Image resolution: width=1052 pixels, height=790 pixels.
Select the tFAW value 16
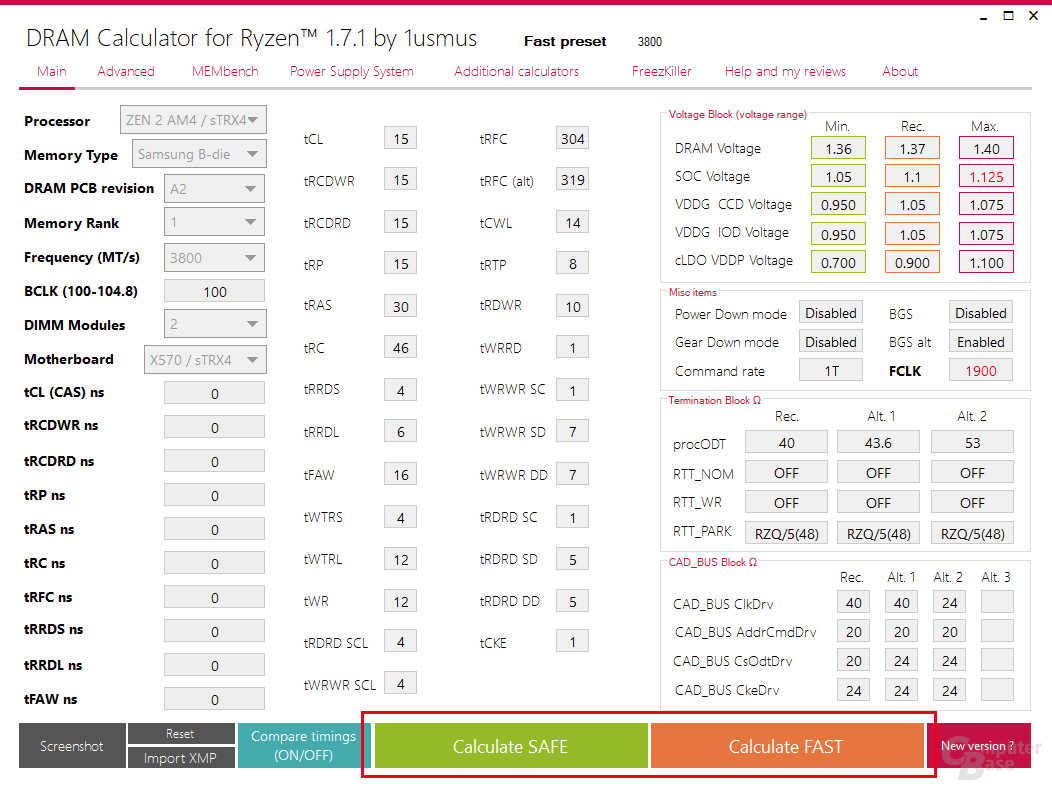[401, 475]
